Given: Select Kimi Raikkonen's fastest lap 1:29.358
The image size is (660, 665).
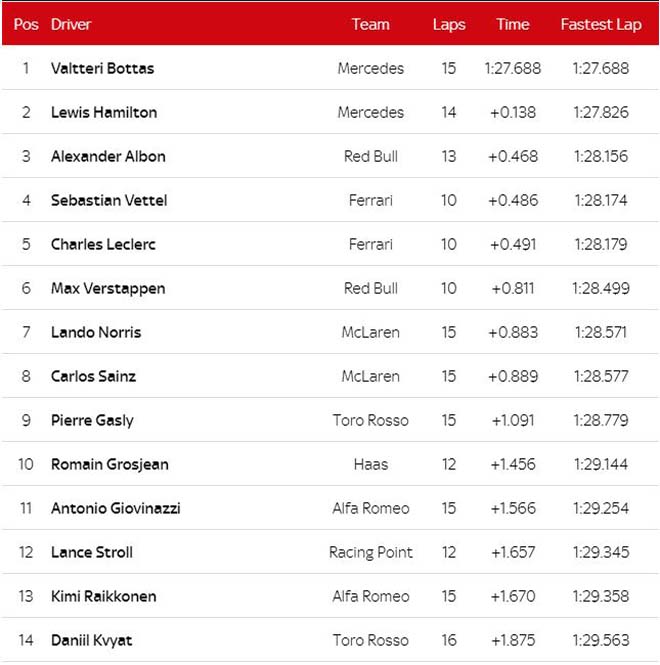Looking at the screenshot, I should pyautogui.click(x=601, y=597).
